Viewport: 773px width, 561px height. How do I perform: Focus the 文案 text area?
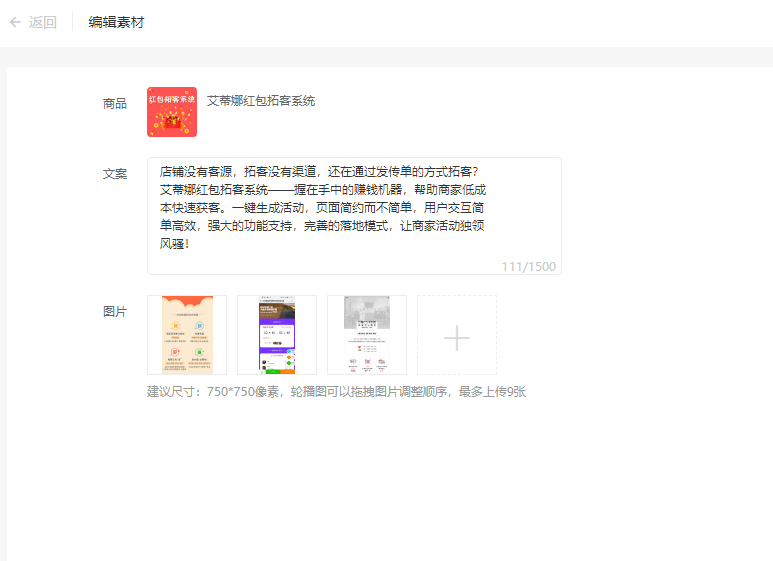354,216
